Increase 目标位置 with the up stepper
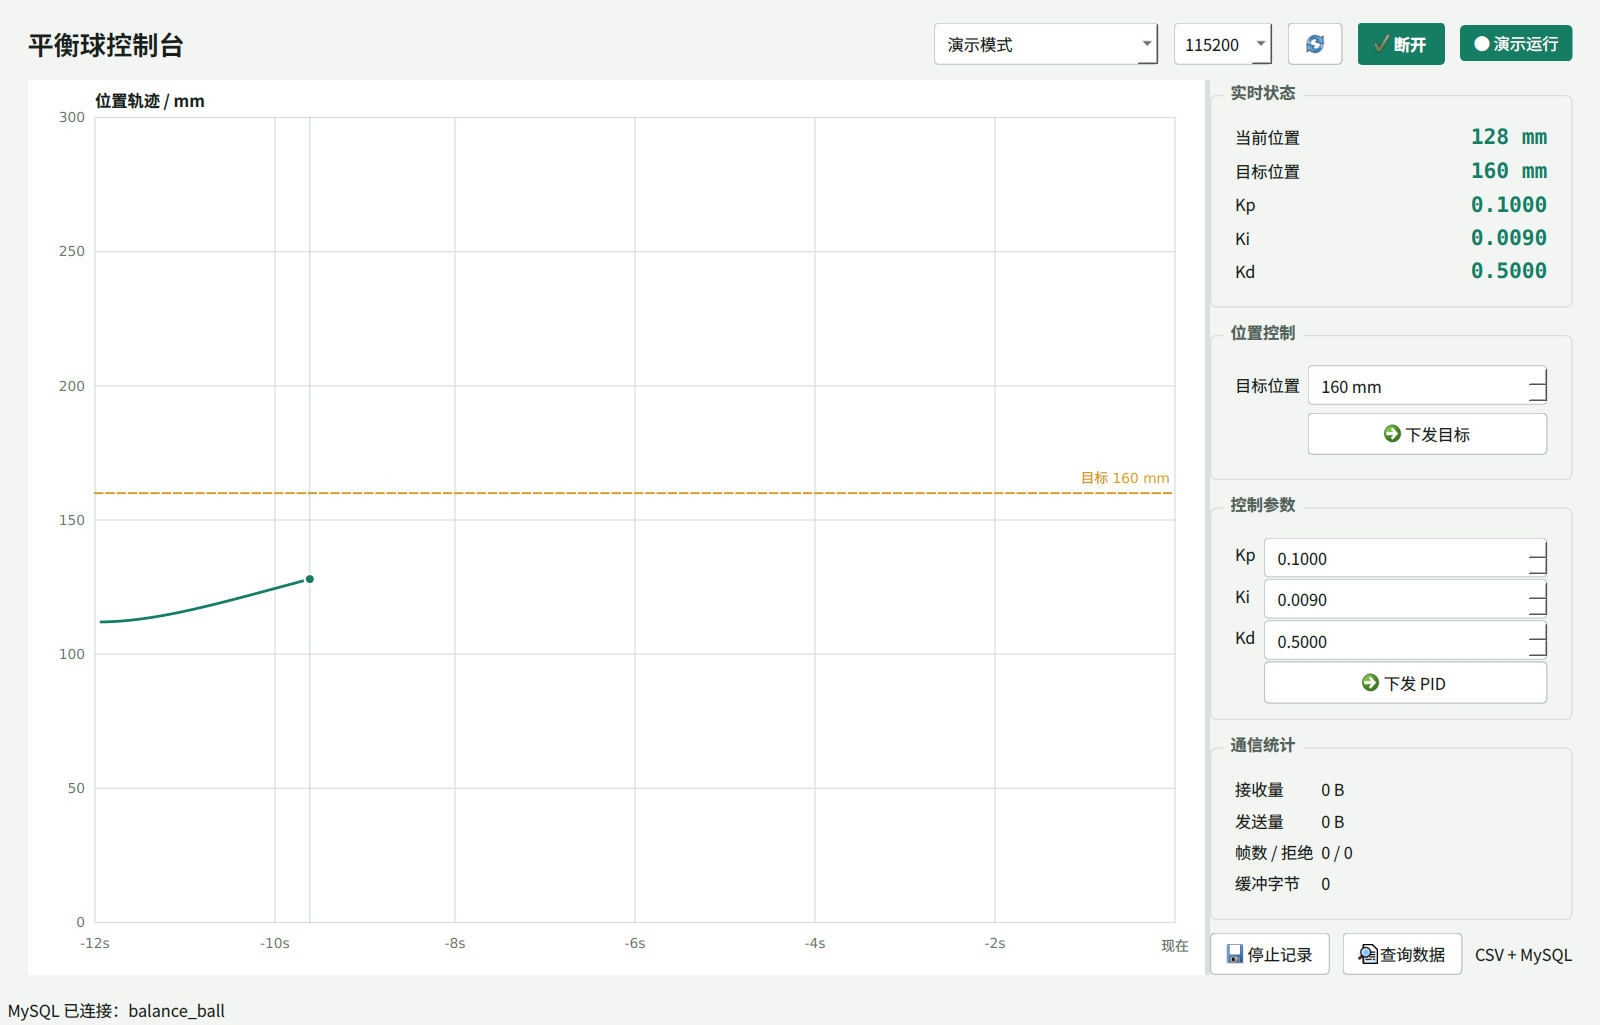Viewport: 1600px width, 1025px height. click(1538, 376)
